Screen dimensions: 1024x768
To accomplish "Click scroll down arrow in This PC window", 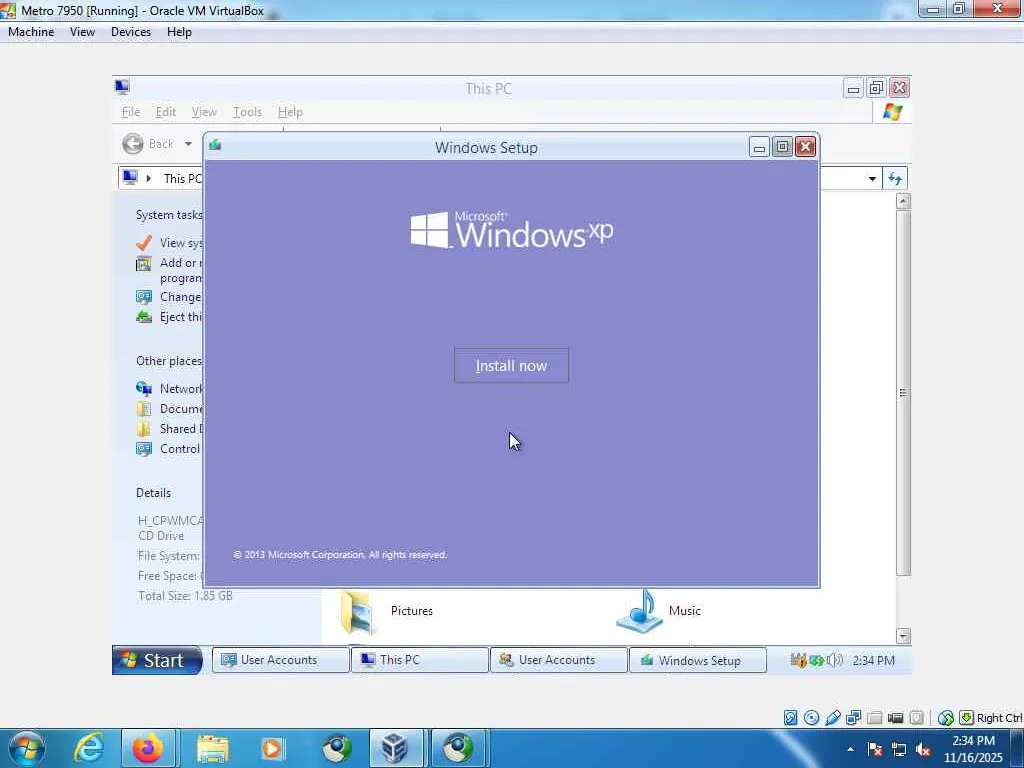I will (x=903, y=635).
